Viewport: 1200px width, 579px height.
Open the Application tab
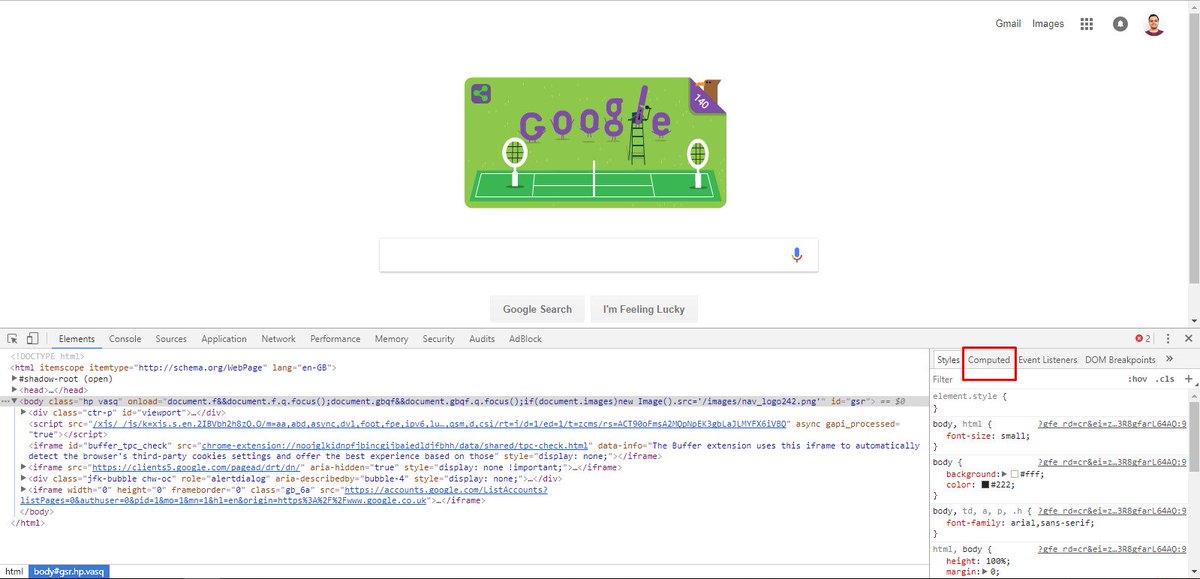coord(224,339)
